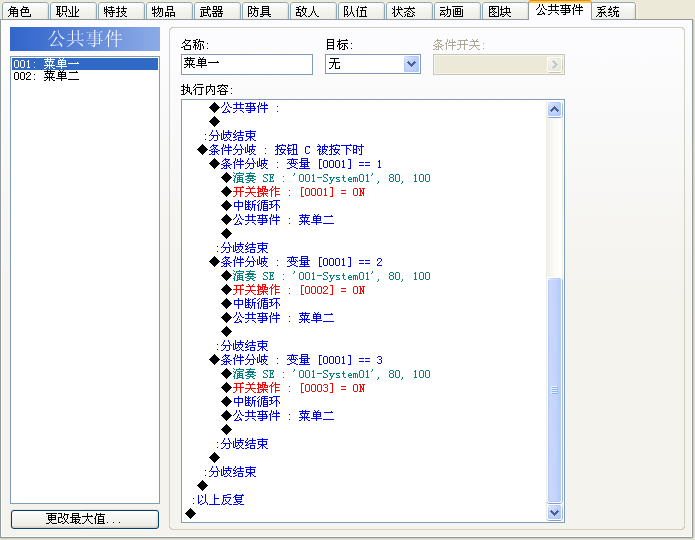The height and width of the screenshot is (540, 695).
Task: Click scroll down arrow of event list
Action: tap(554, 513)
